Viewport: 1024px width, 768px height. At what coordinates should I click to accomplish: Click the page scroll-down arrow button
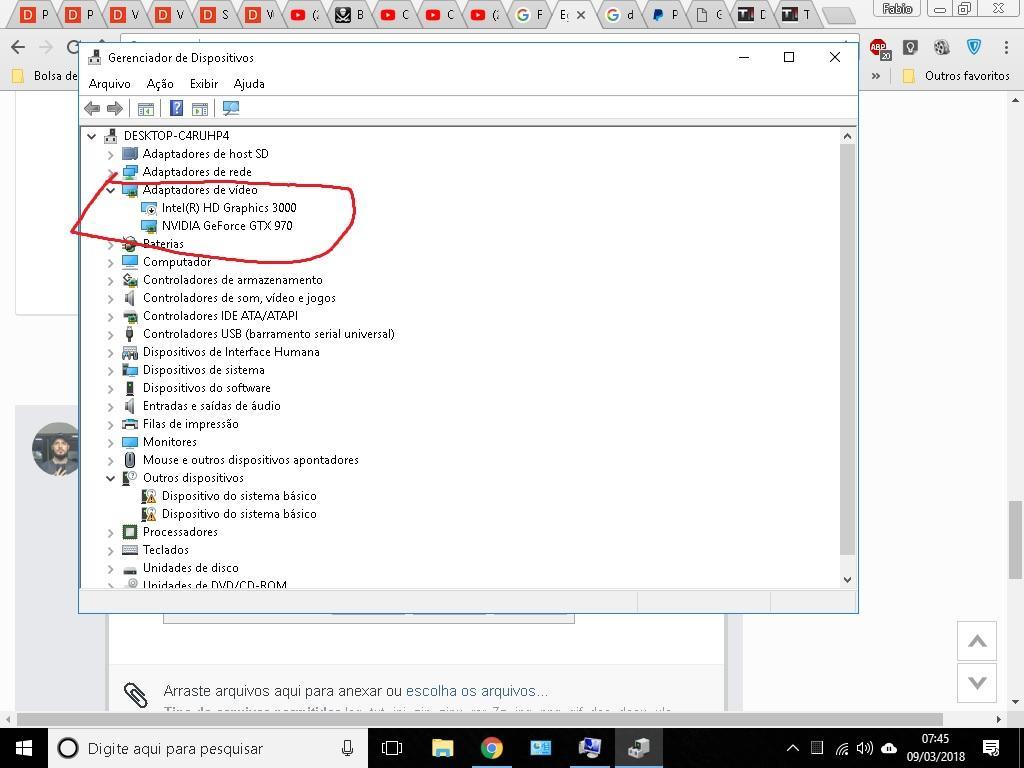tap(976, 683)
